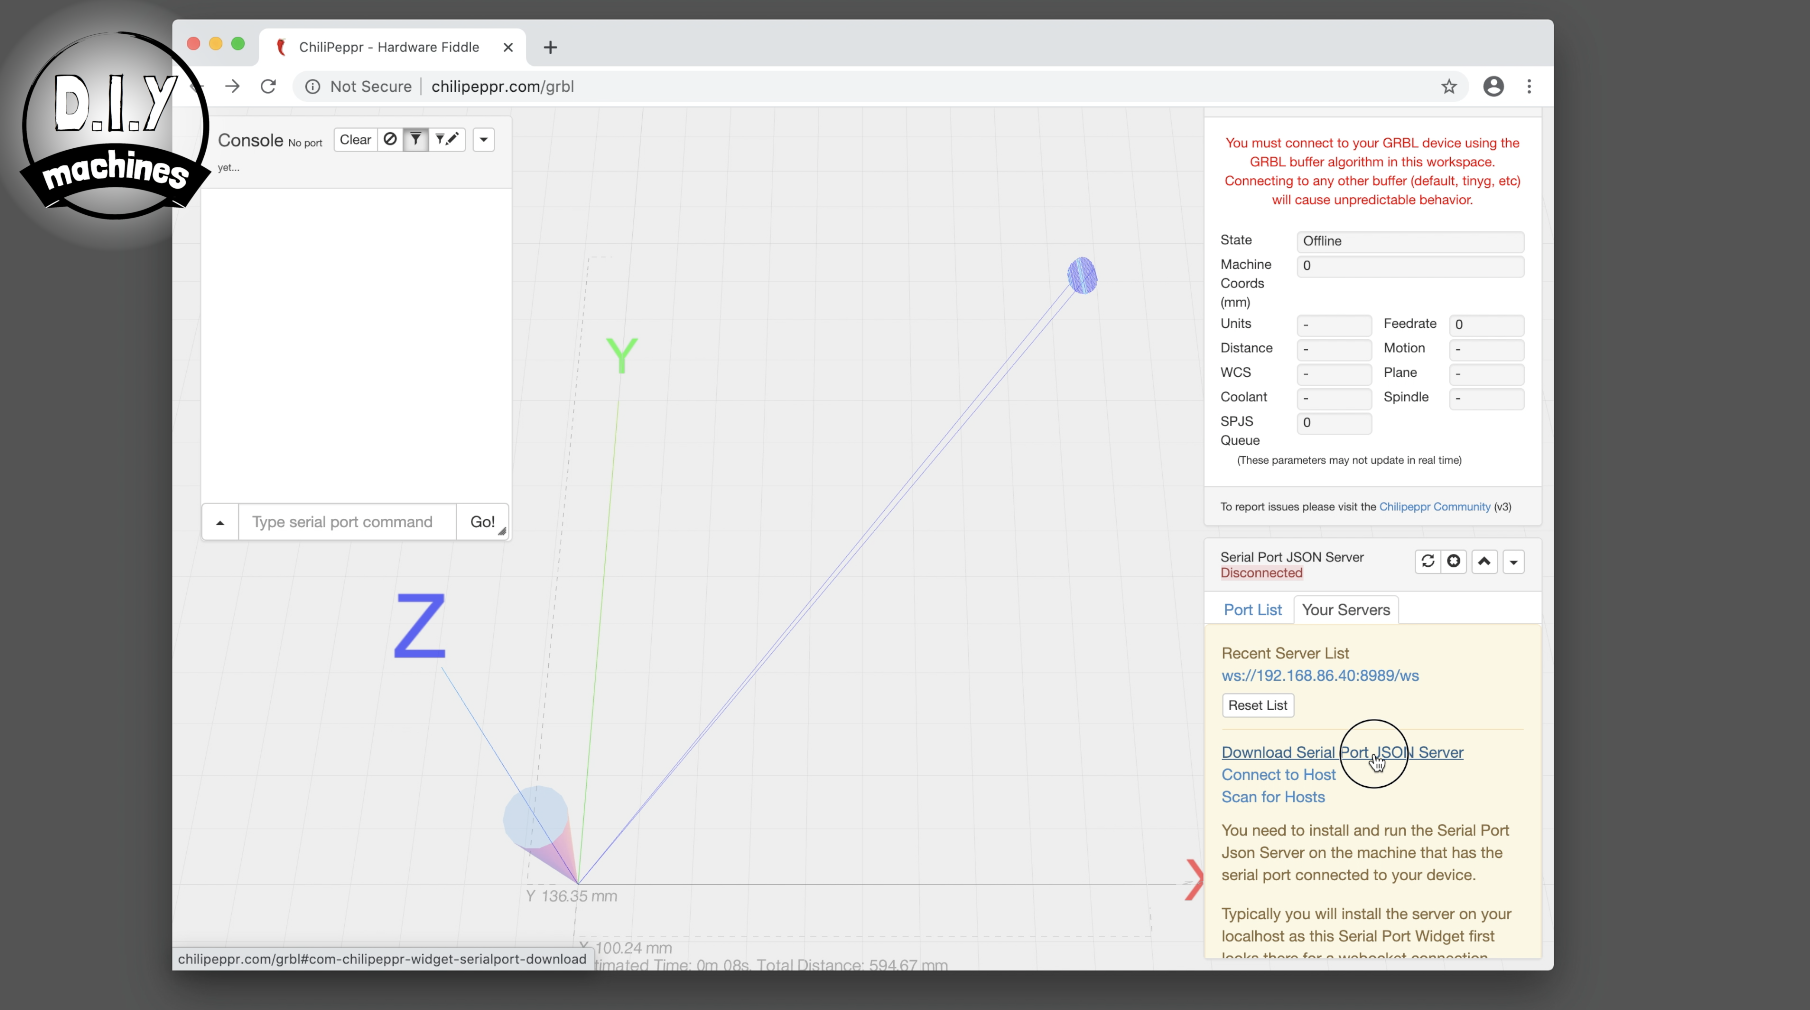The height and width of the screenshot is (1010, 1810).
Task: Click the browser forward arrow
Action: (x=232, y=87)
